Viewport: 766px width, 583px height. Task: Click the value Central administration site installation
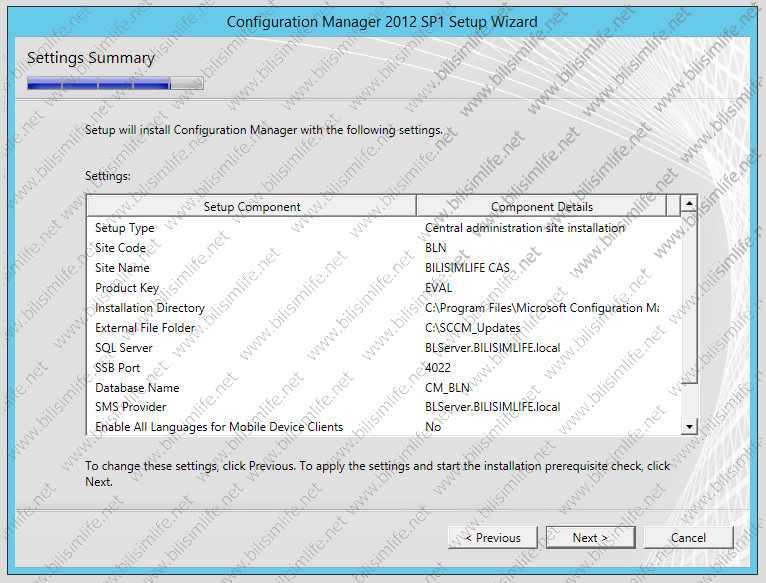(x=525, y=228)
